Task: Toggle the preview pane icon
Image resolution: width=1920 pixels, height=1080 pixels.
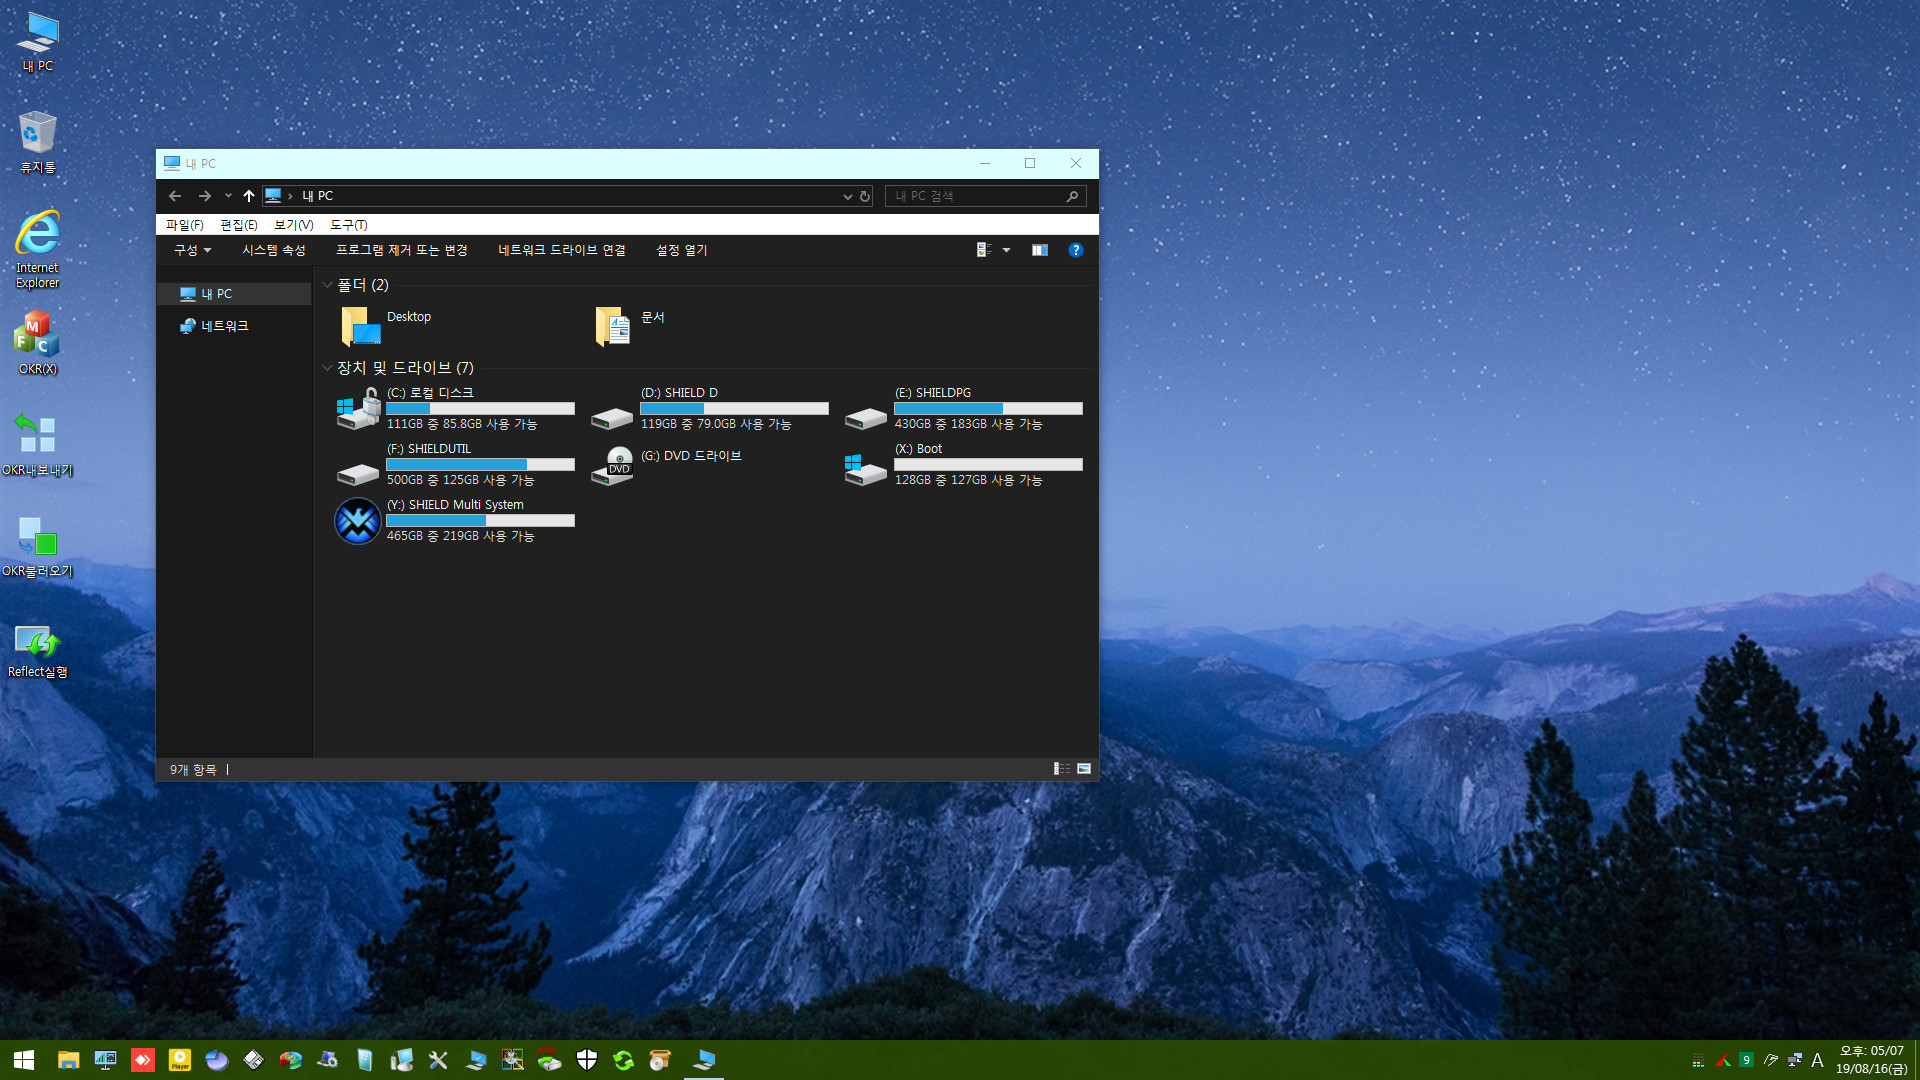Action: pos(1040,250)
